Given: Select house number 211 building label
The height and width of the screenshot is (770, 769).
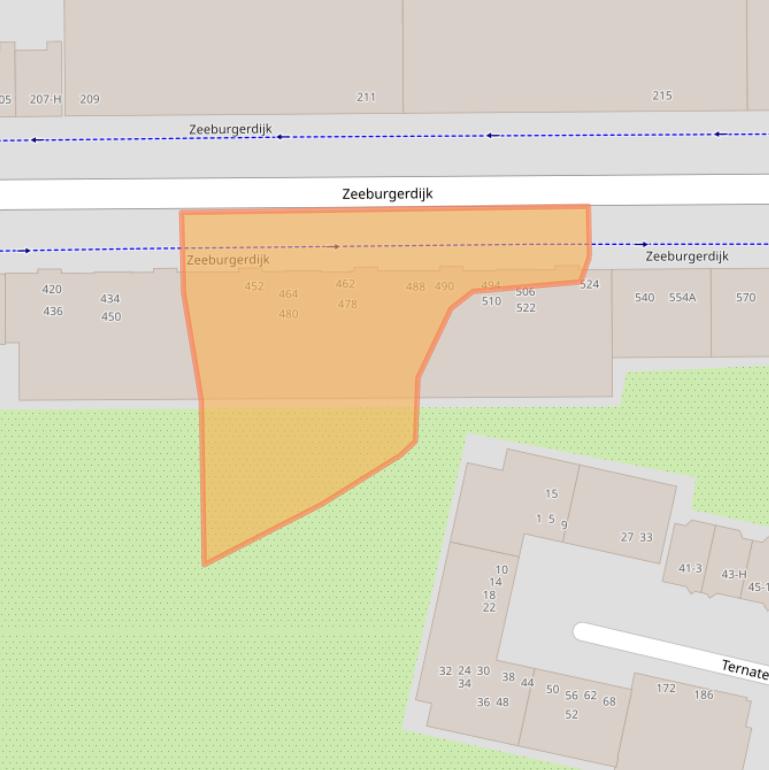Looking at the screenshot, I should point(366,97).
